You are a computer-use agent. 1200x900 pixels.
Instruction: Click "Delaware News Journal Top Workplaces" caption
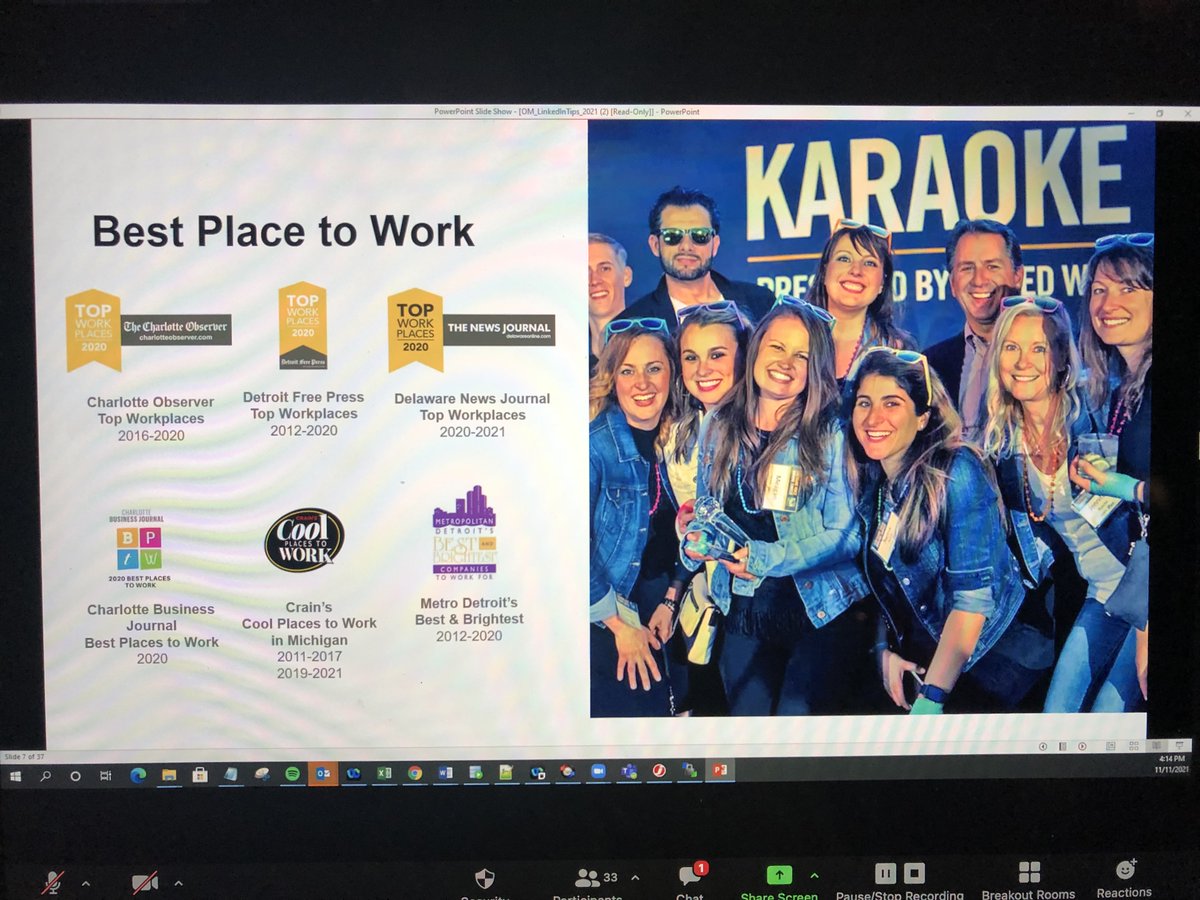coord(472,406)
